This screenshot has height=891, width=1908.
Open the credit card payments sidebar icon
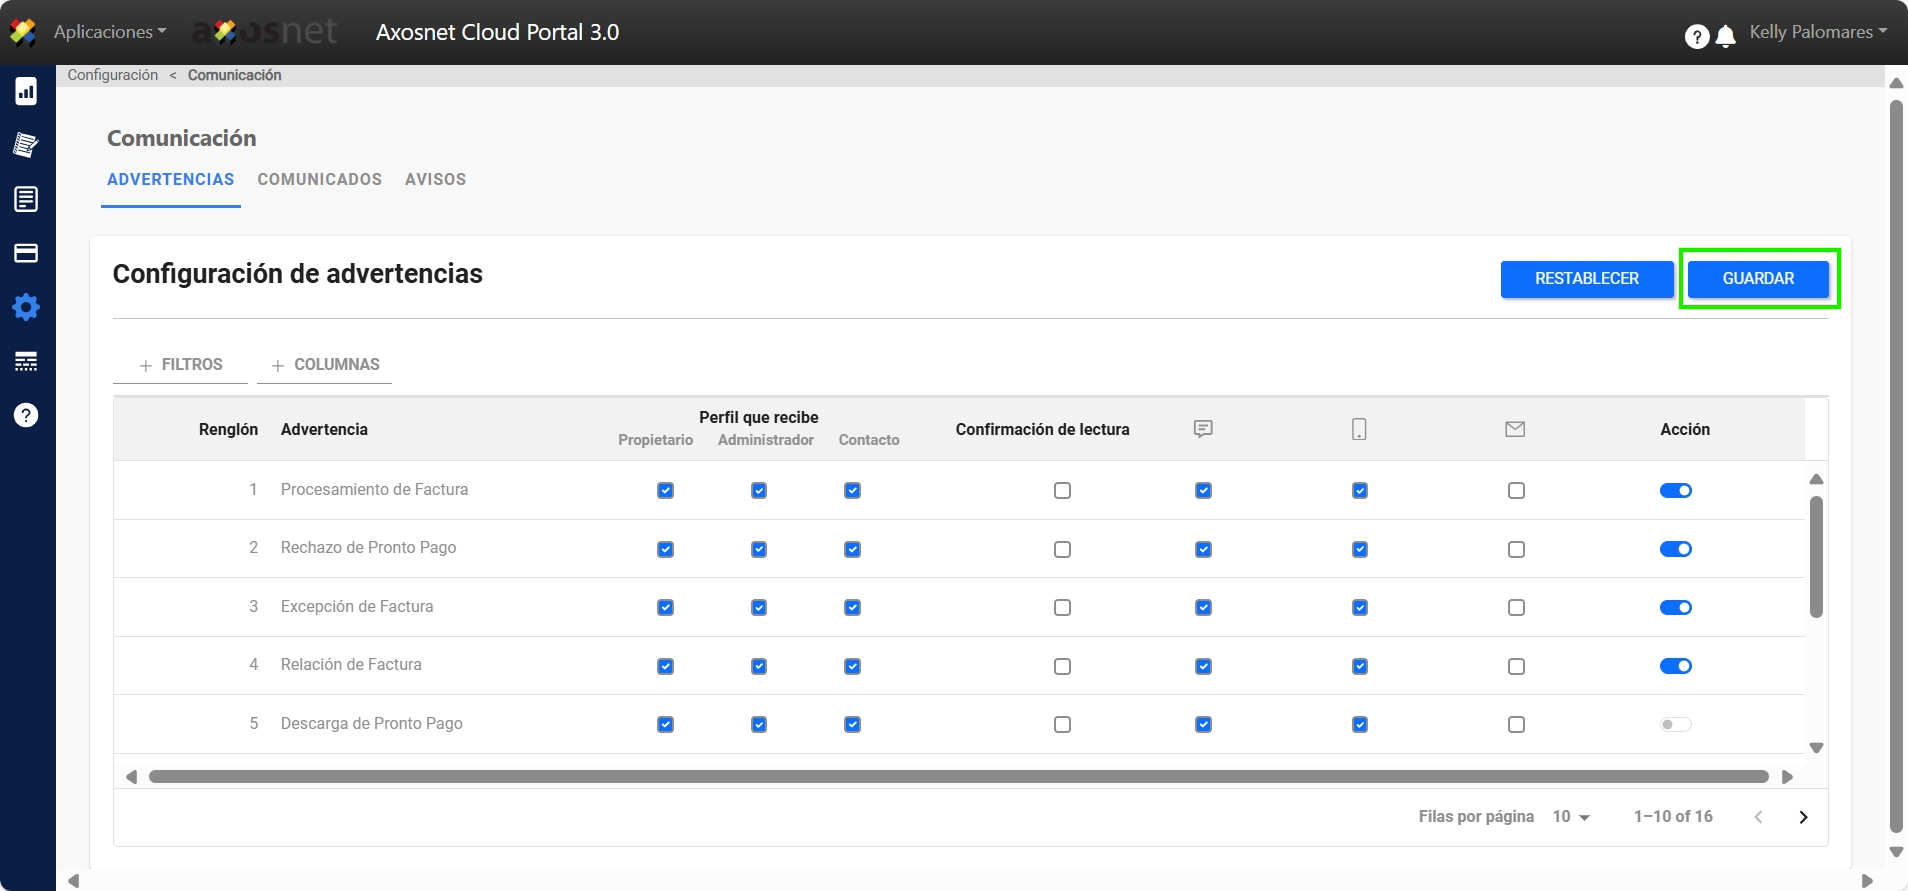(x=26, y=253)
